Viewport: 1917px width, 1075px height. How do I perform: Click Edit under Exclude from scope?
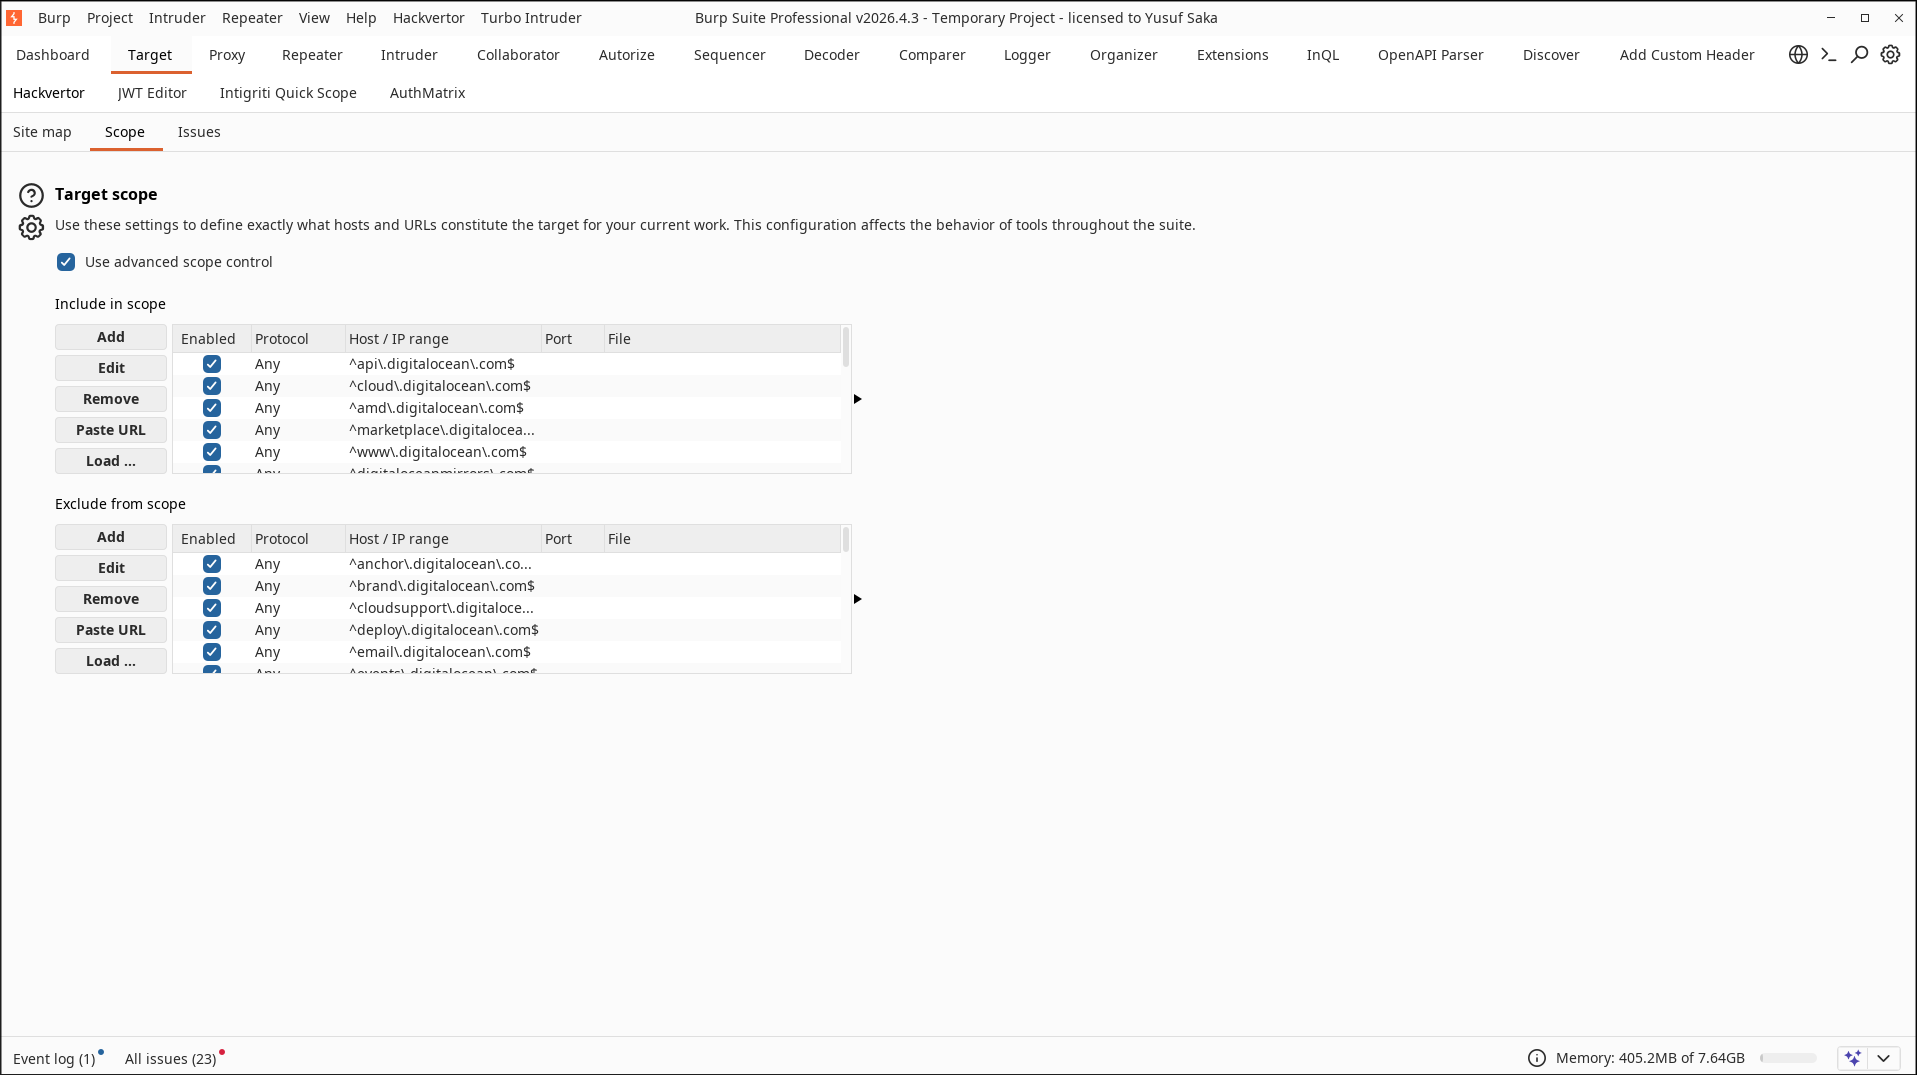pos(111,568)
